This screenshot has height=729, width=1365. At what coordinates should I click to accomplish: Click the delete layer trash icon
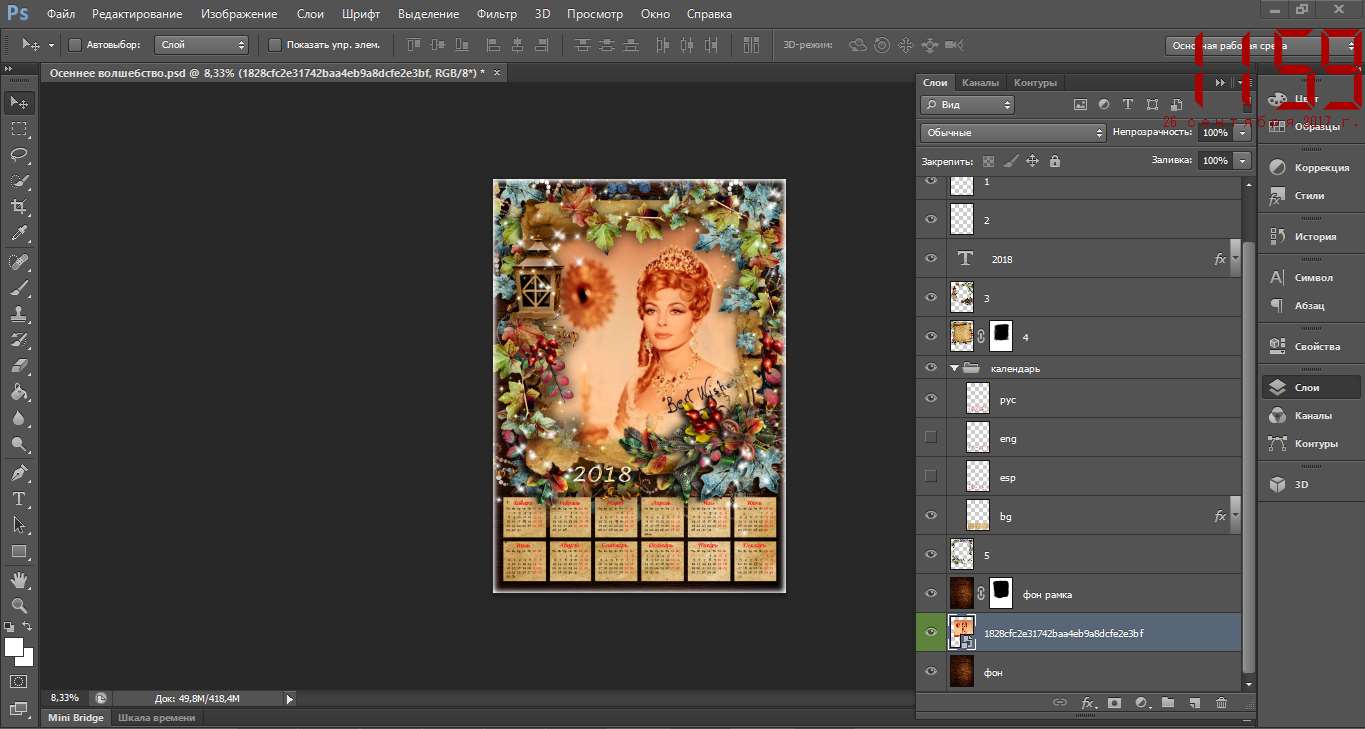pyautogui.click(x=1221, y=703)
